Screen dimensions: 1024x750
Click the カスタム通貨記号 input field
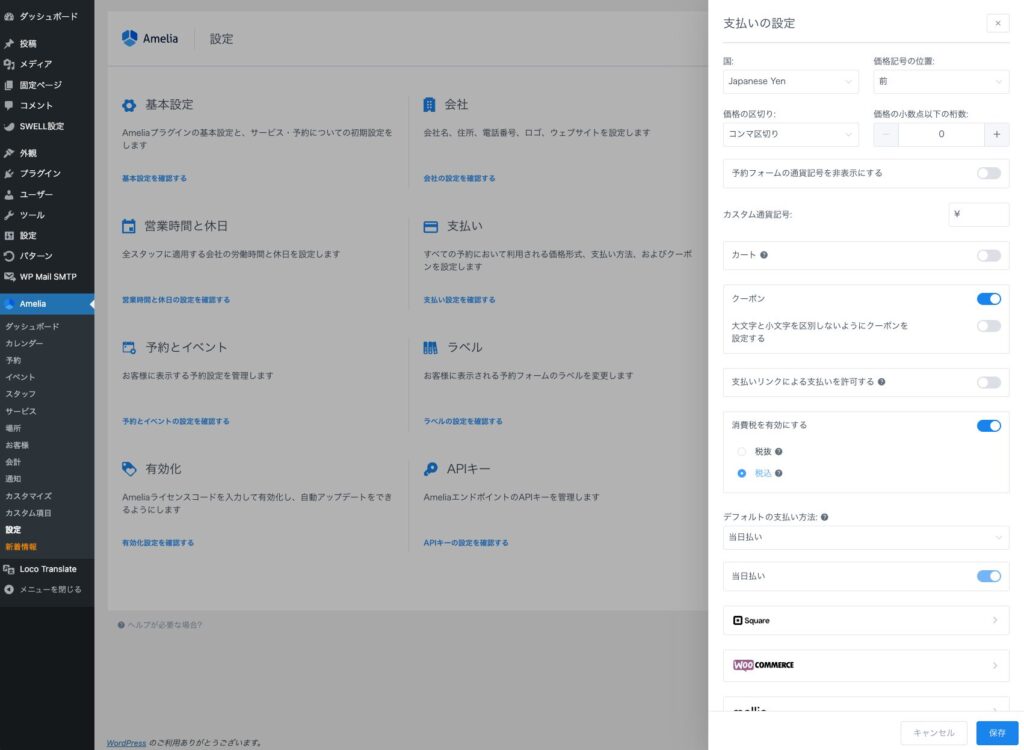coord(978,214)
